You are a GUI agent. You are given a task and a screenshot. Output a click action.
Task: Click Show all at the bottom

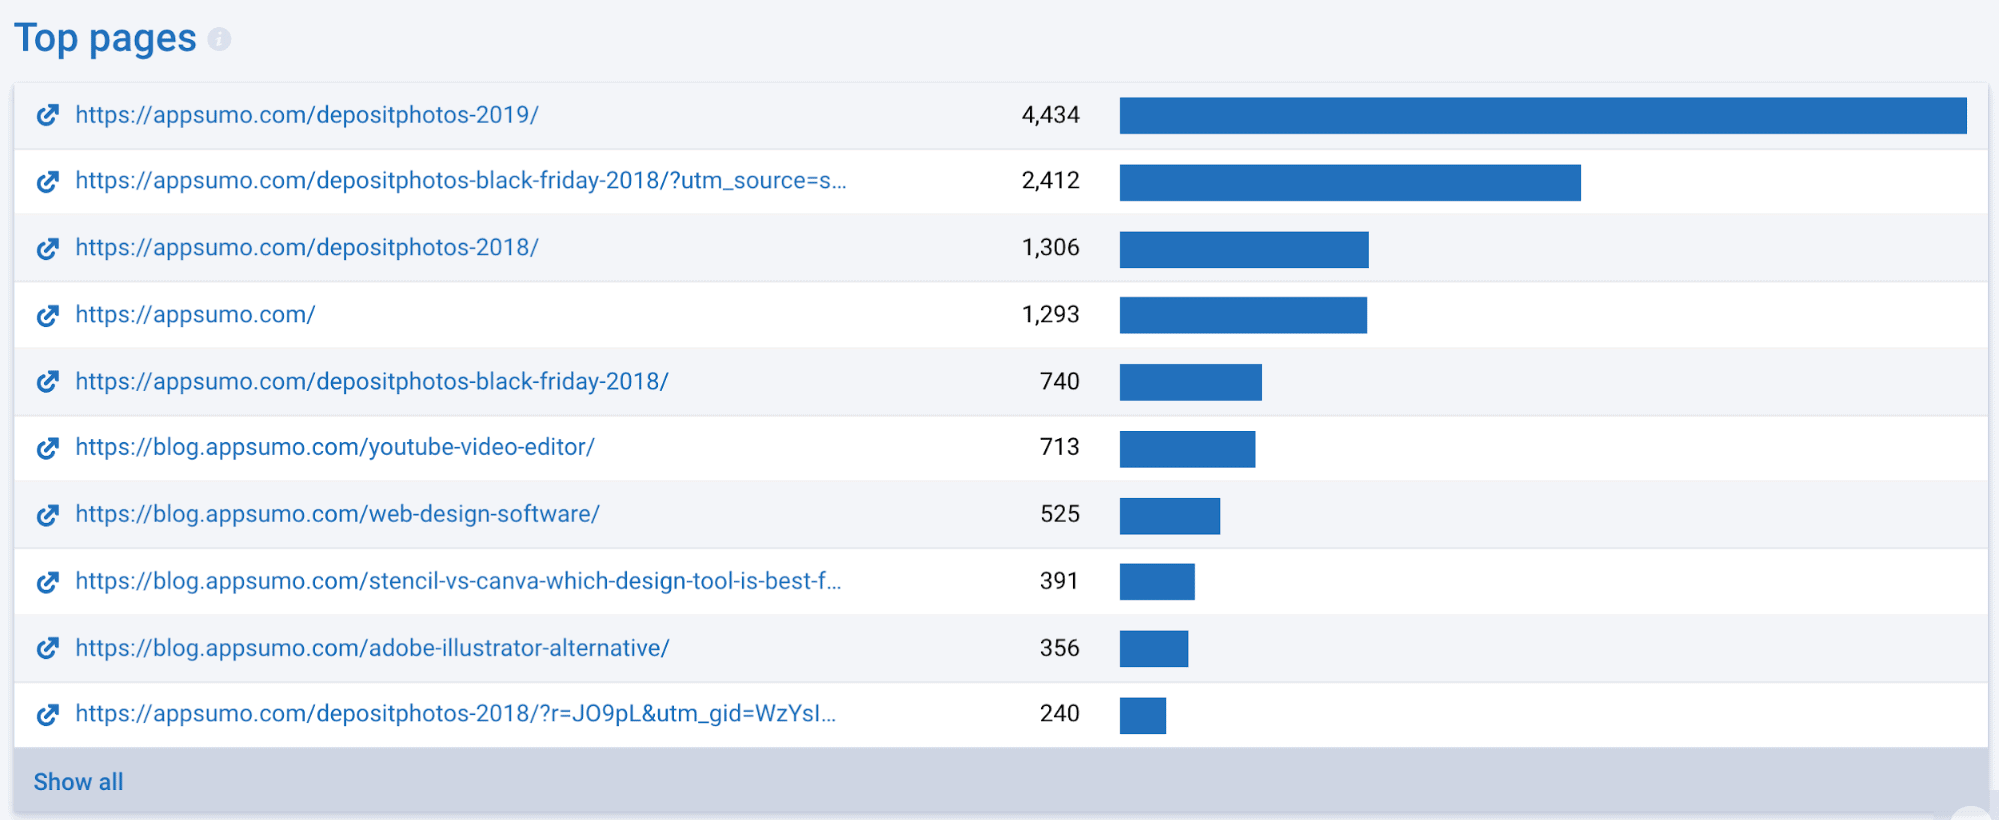point(79,782)
